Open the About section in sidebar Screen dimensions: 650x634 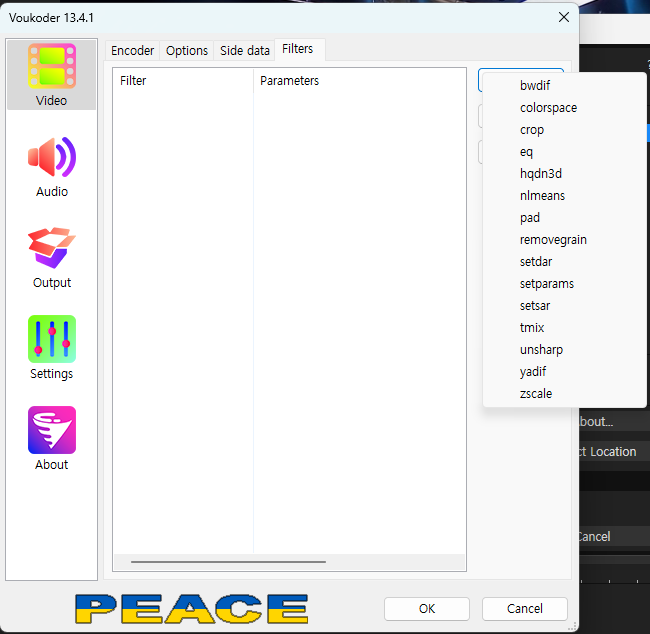51,439
